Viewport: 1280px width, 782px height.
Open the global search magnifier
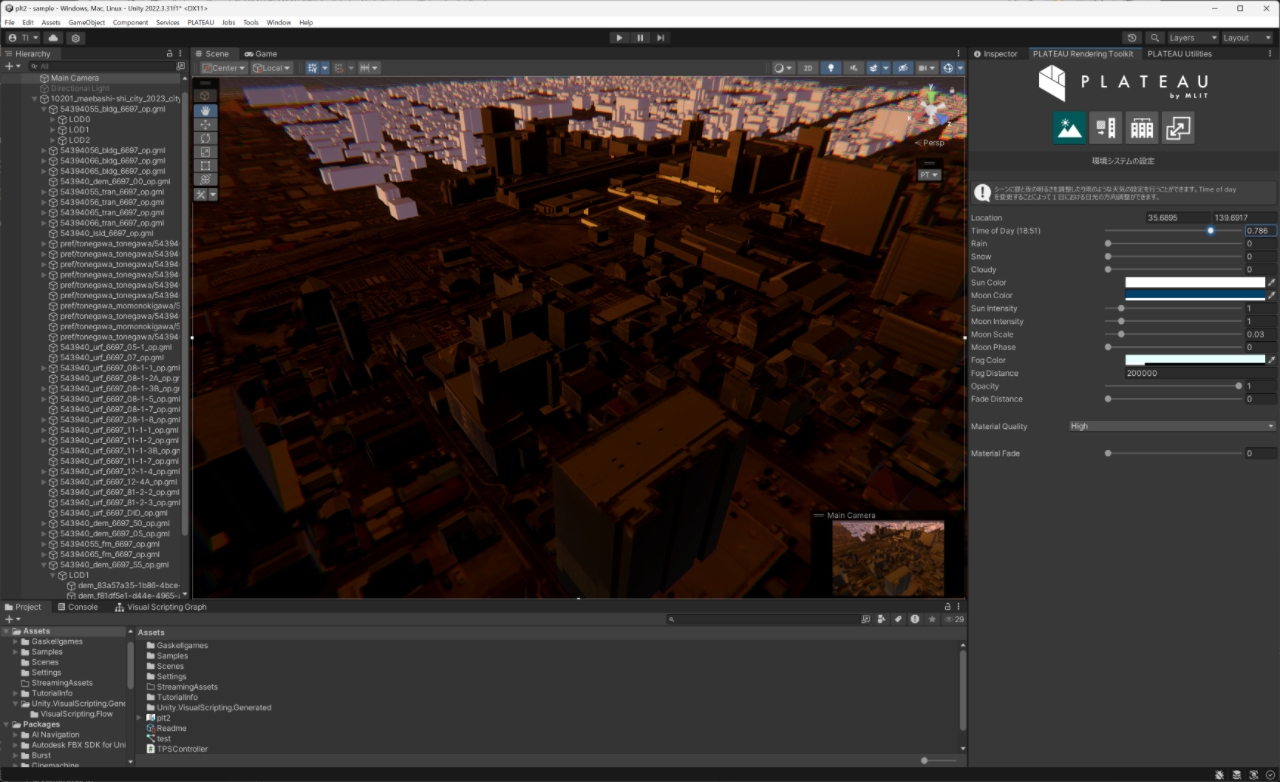coord(1155,38)
